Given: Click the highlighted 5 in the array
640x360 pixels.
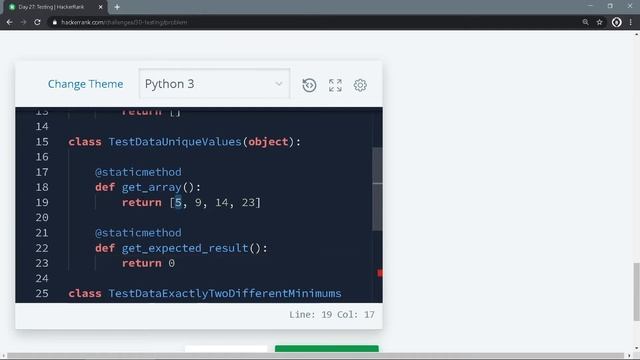Looking at the screenshot, I should pyautogui.click(x=178, y=202).
